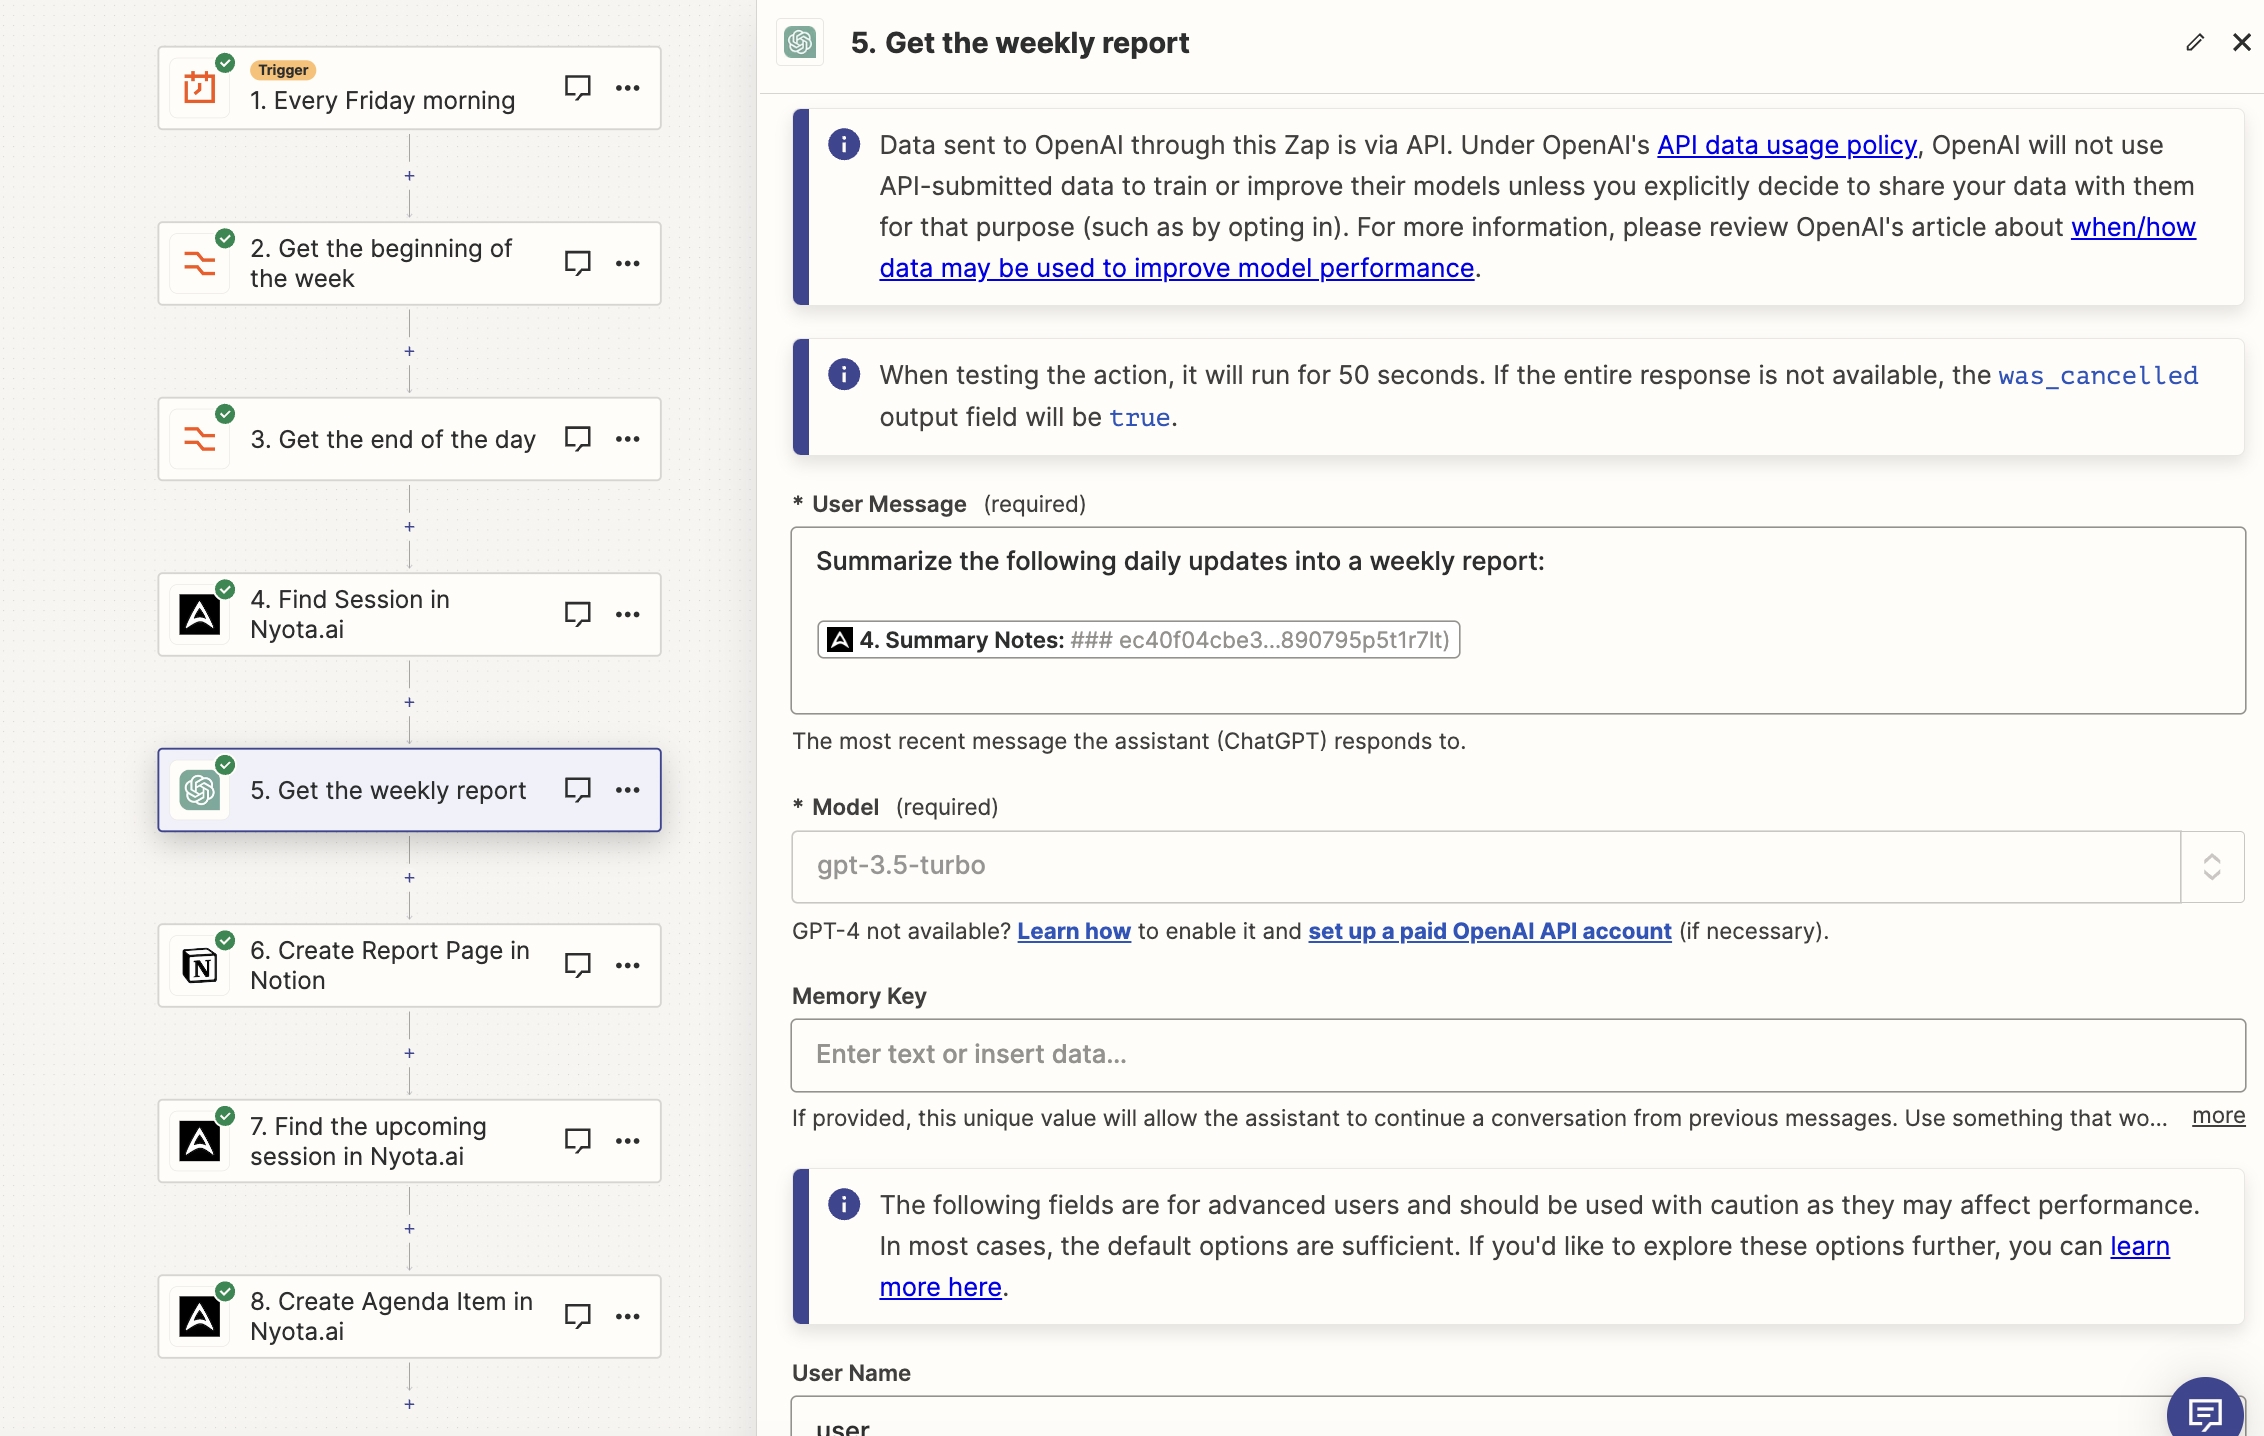Viewport: 2264px width, 1436px height.
Task: Select step 6 Create Report Page in Notion
Action: click(x=409, y=966)
